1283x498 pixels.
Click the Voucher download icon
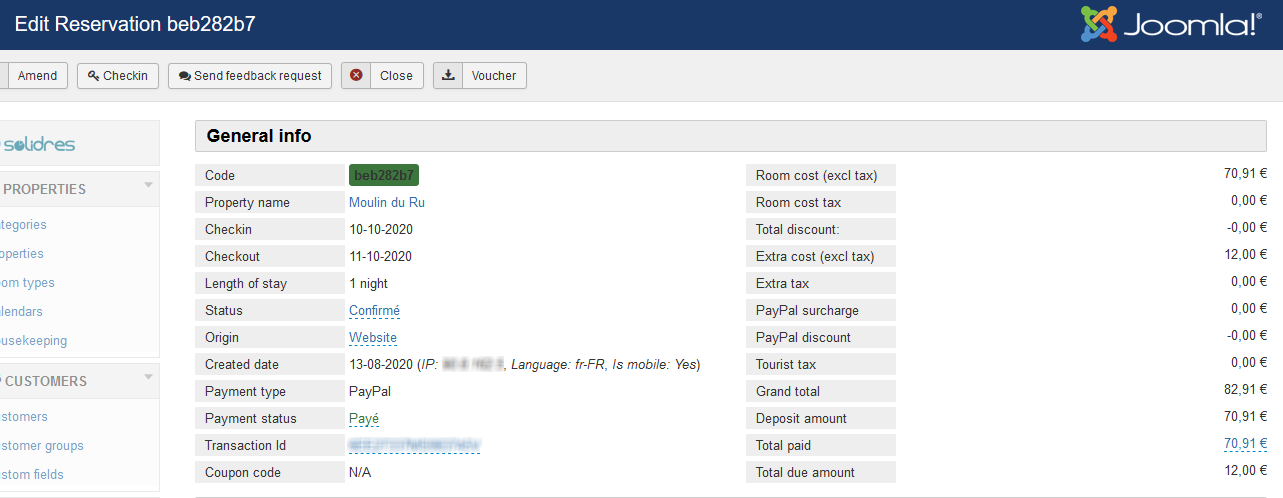click(448, 75)
